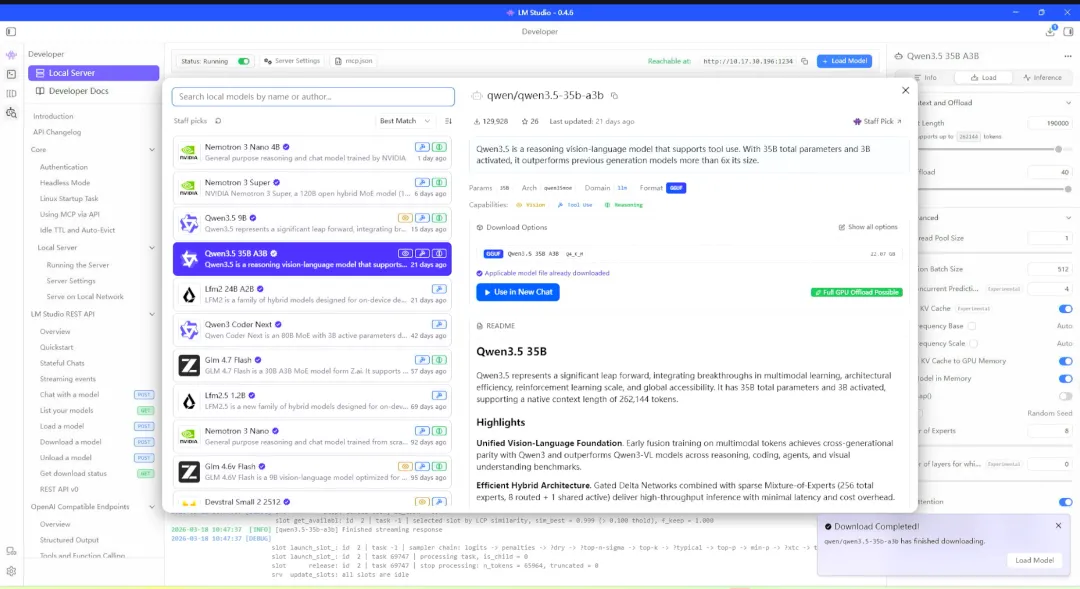Click the vision badge on Devstral Small 2 2512

pos(422,502)
